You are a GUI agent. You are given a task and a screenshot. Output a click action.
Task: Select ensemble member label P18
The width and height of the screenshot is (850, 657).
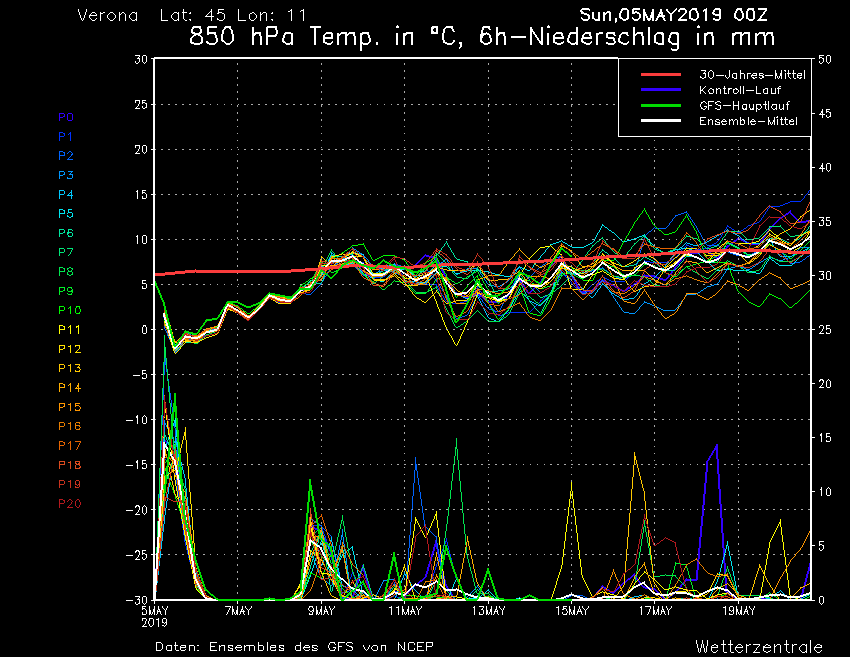coord(70,465)
